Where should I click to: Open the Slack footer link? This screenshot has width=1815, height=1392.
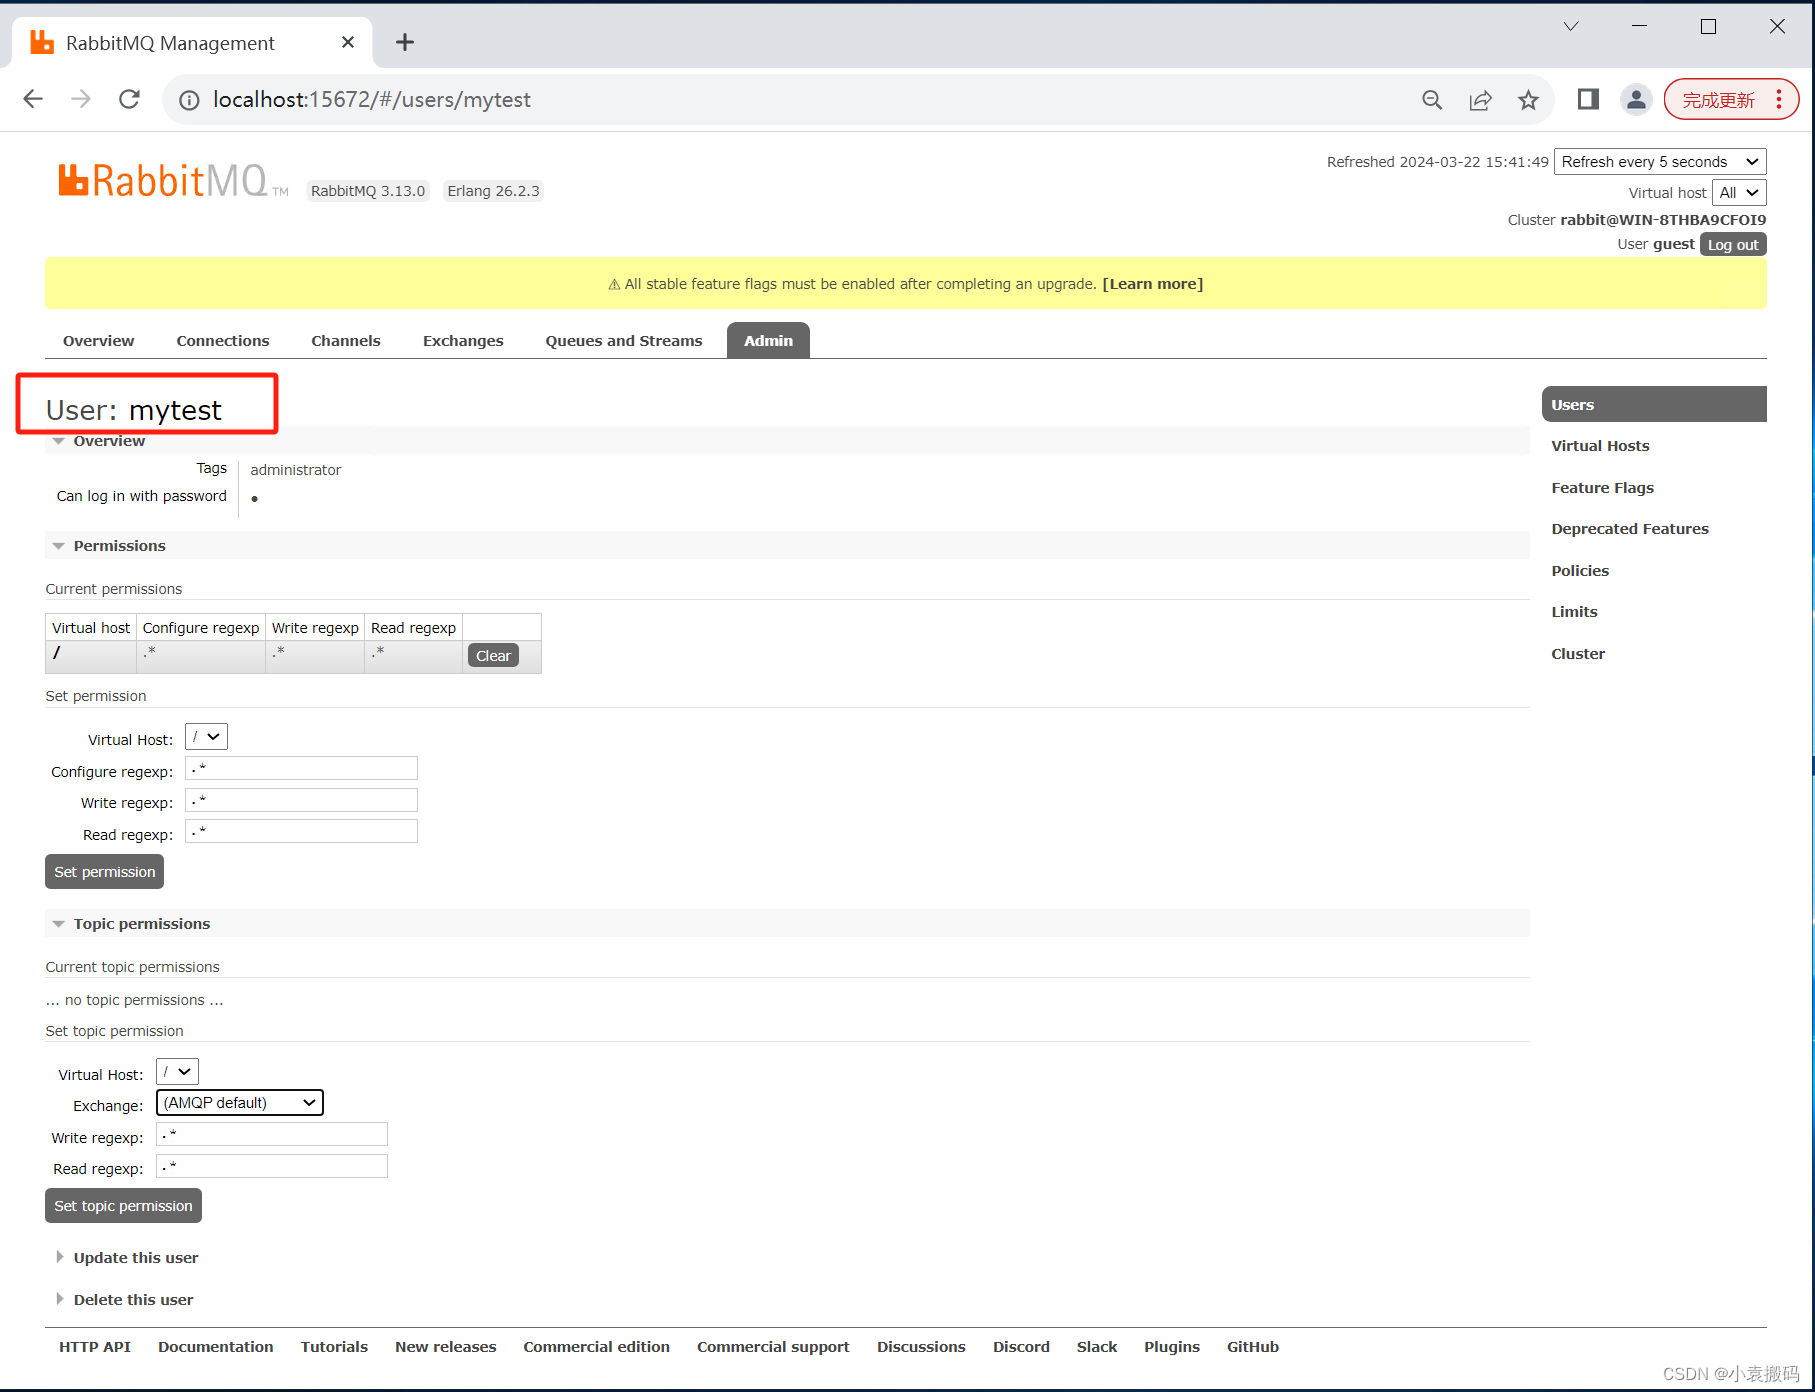(x=1097, y=1347)
